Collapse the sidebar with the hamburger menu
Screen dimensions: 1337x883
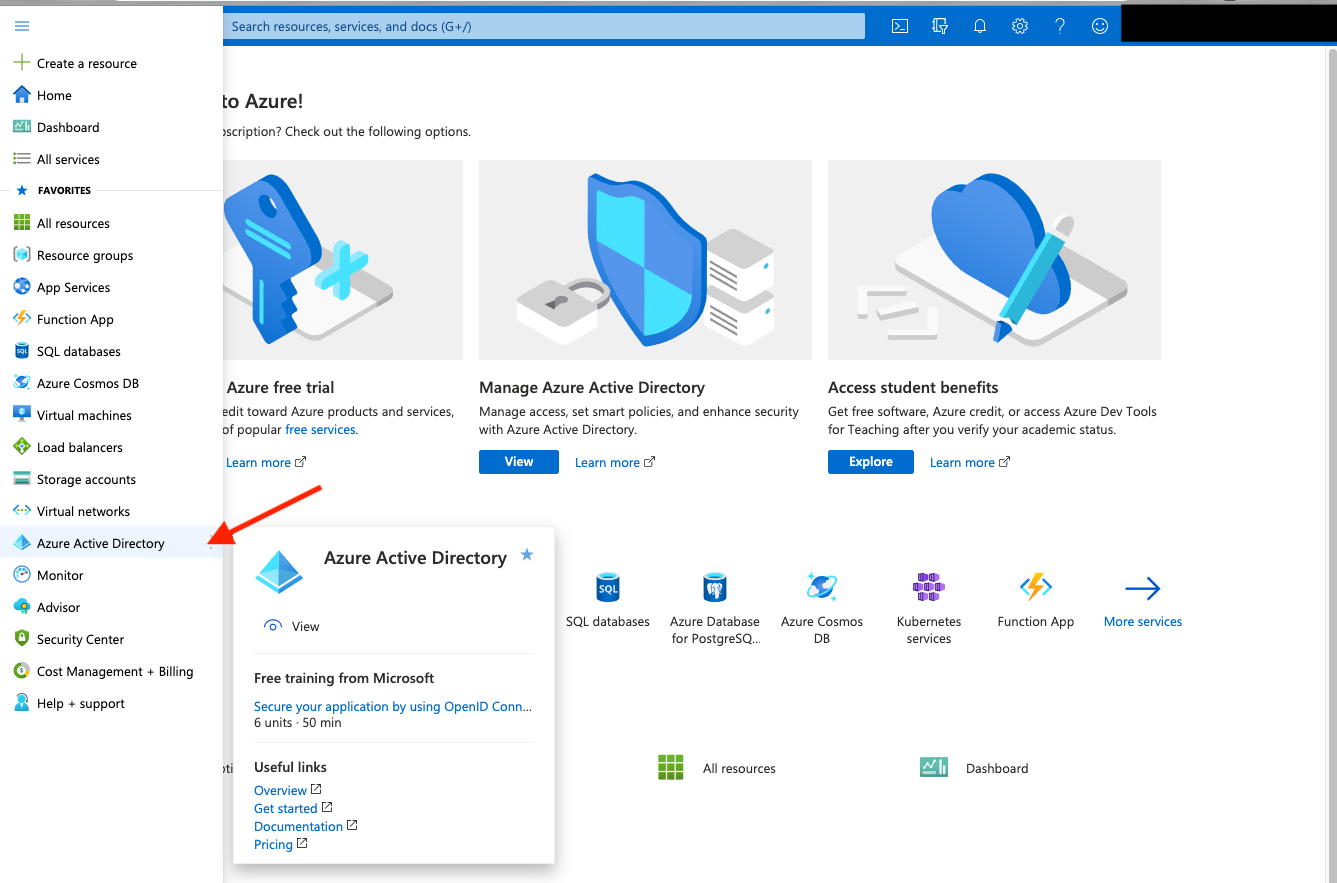[x=21, y=26]
